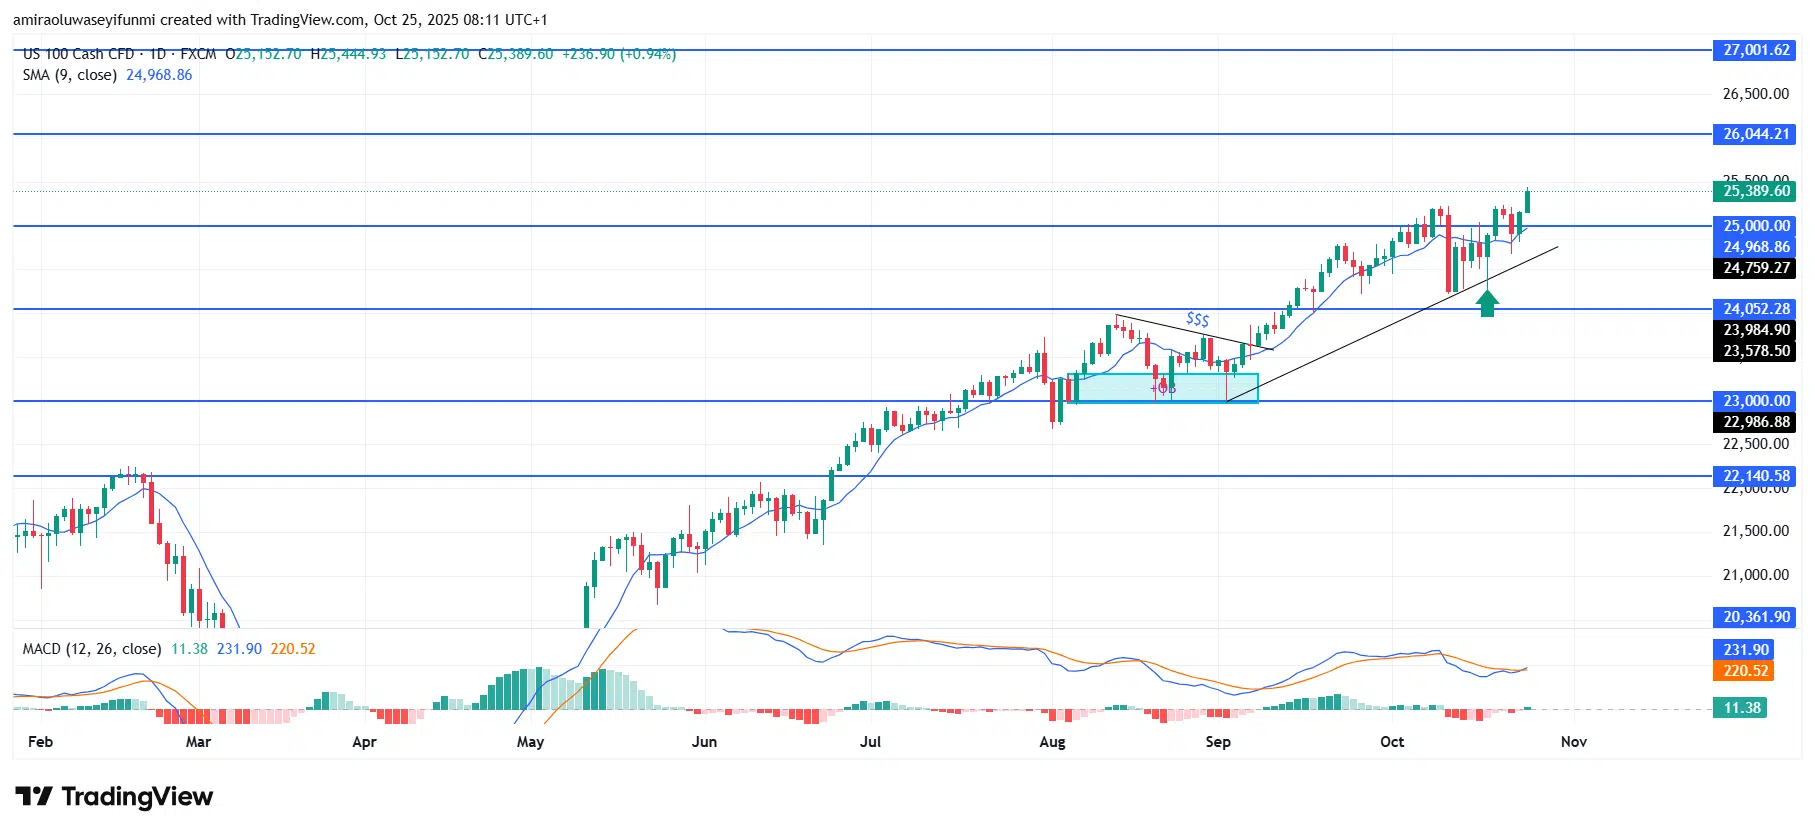Click the green up arrow marker
1815x834 pixels.
(x=1487, y=303)
